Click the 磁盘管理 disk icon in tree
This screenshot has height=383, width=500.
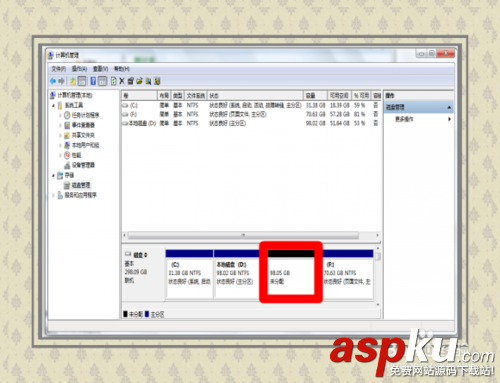click(67, 185)
